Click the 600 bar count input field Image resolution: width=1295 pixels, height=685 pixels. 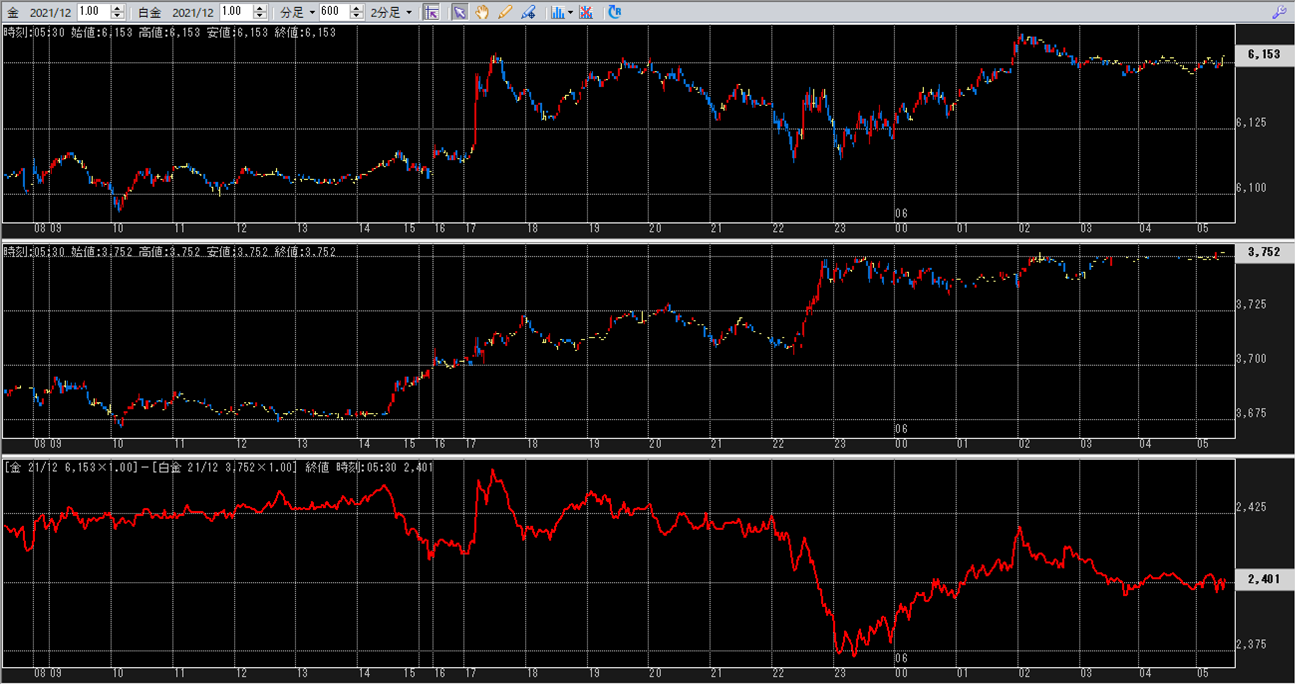[x=333, y=12]
